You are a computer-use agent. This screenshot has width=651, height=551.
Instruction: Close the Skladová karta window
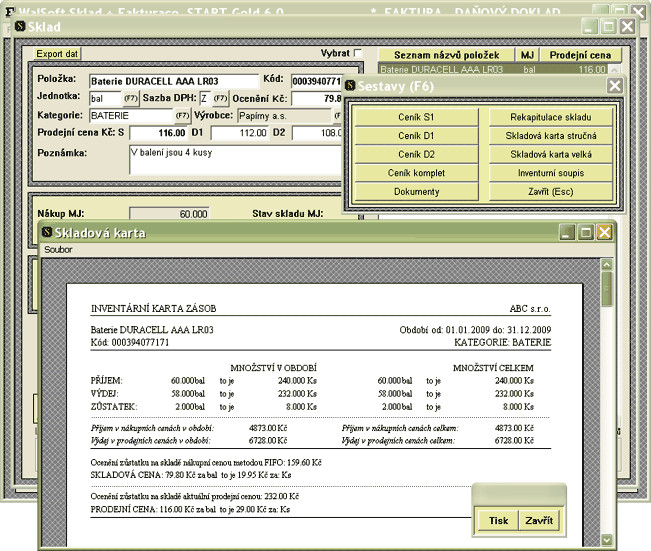604,232
